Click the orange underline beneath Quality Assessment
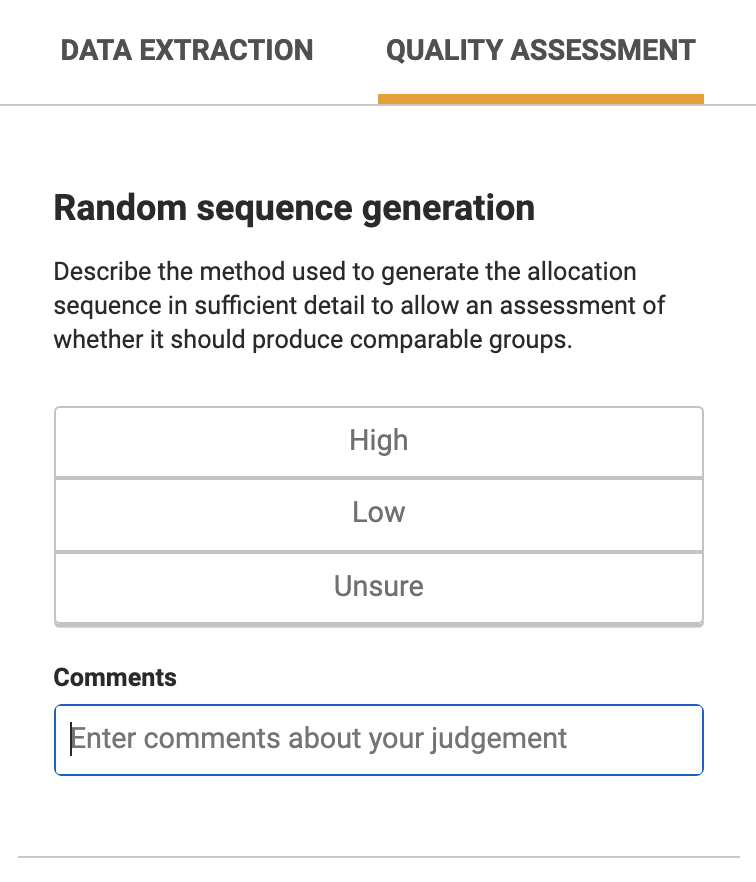Screen dimensions: 756x882 (x=540, y=99)
